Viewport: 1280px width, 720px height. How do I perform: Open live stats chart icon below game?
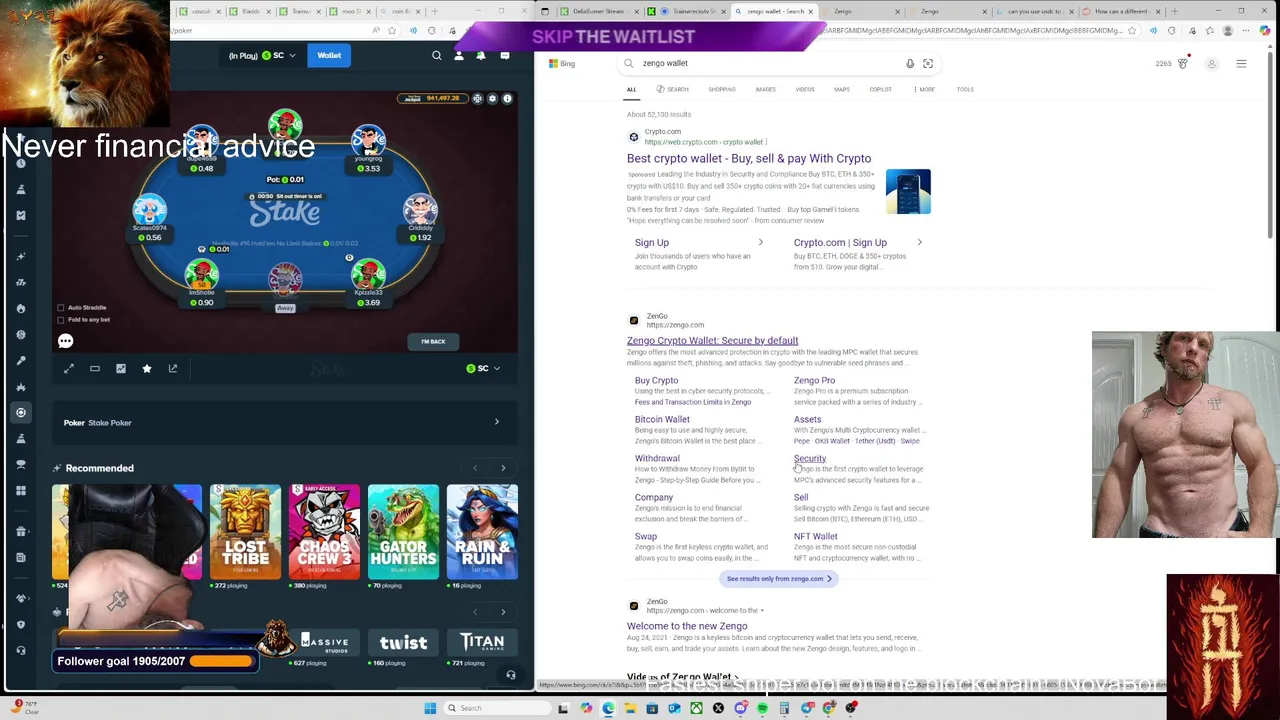121,369
